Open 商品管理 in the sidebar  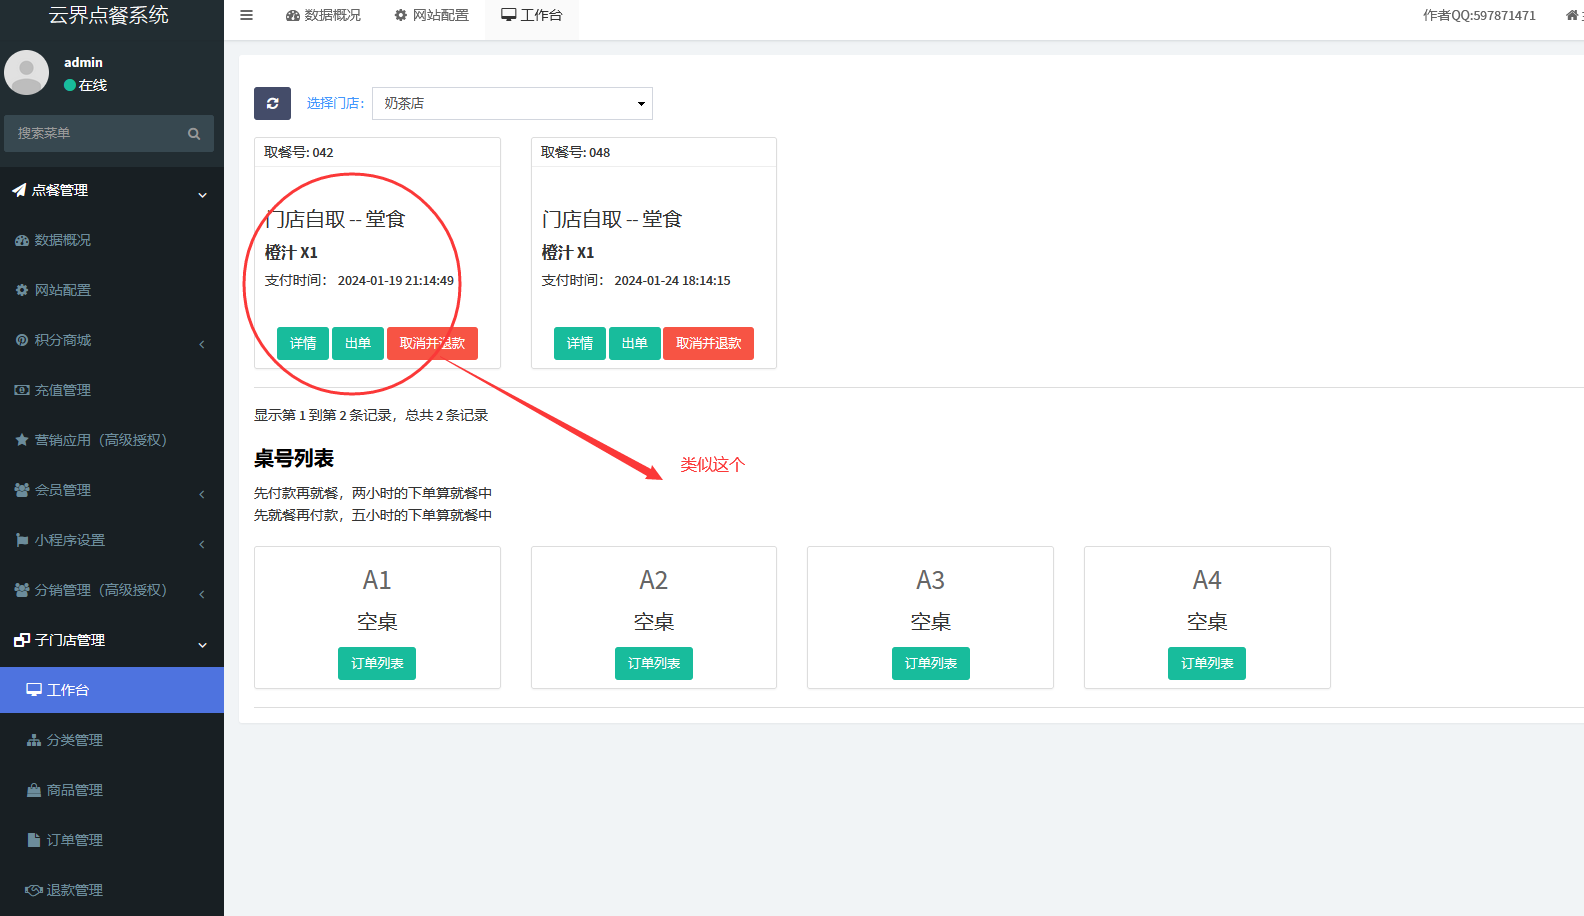(74, 790)
